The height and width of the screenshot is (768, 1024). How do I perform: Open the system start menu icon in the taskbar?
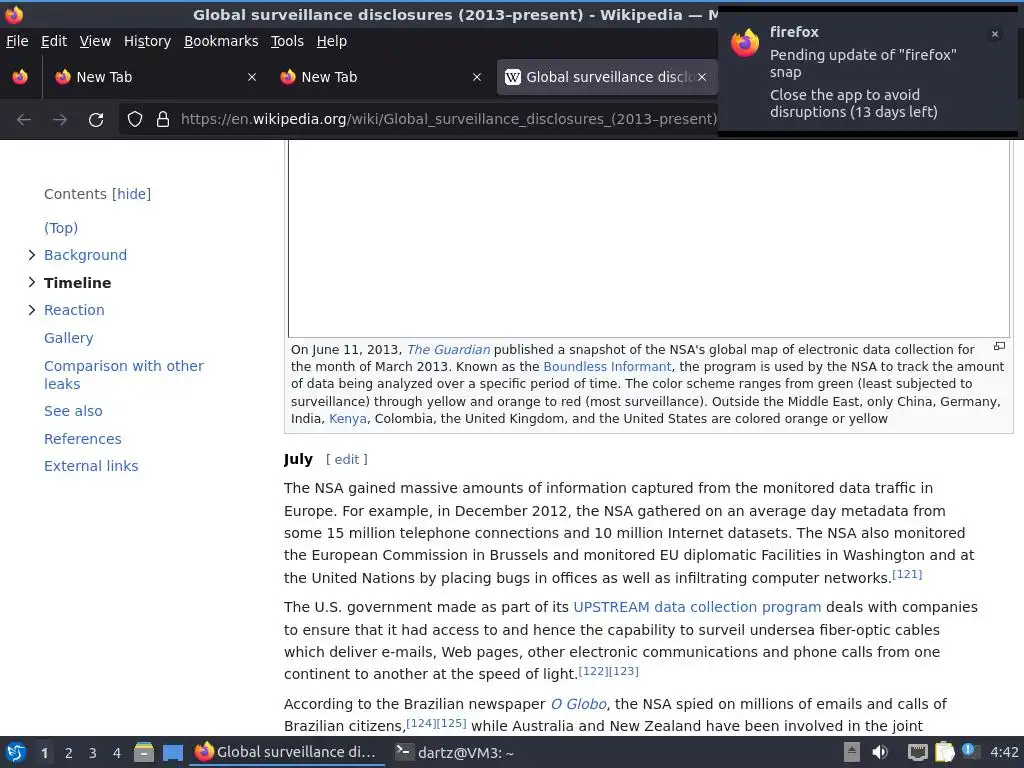[x=16, y=752]
